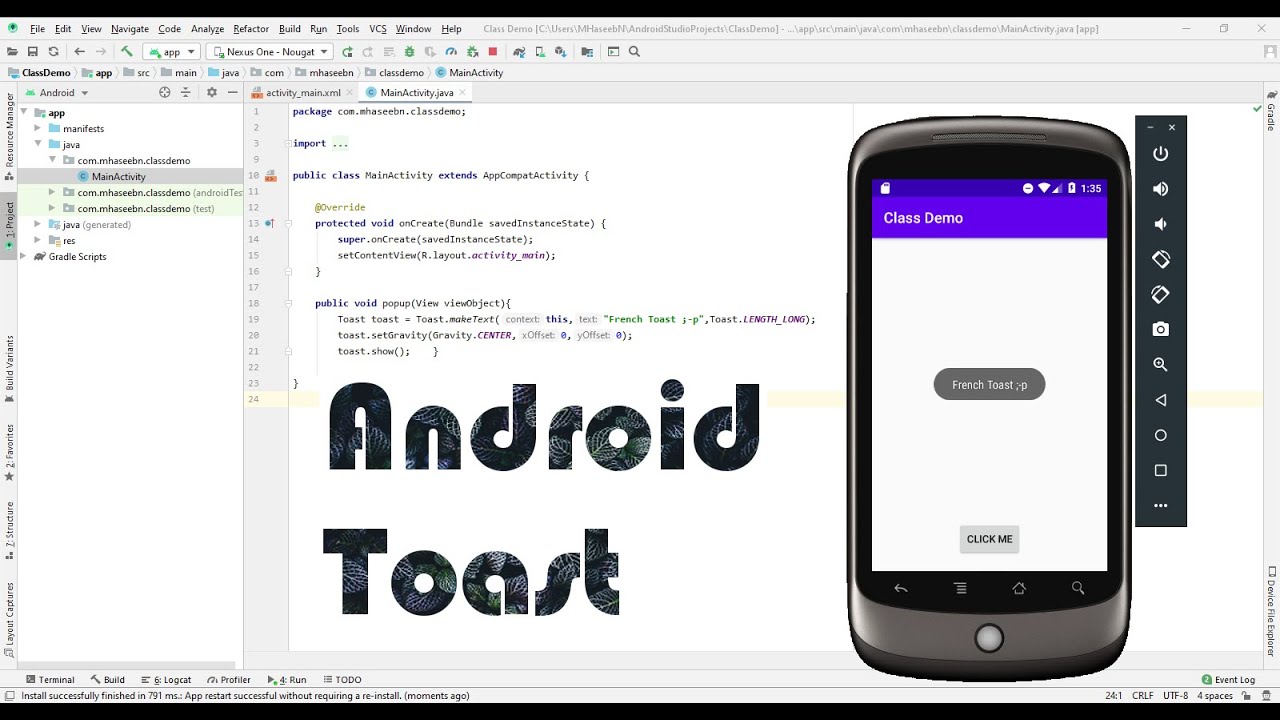The image size is (1280, 720).
Task: Click the Save All disk icon
Action: [33, 52]
